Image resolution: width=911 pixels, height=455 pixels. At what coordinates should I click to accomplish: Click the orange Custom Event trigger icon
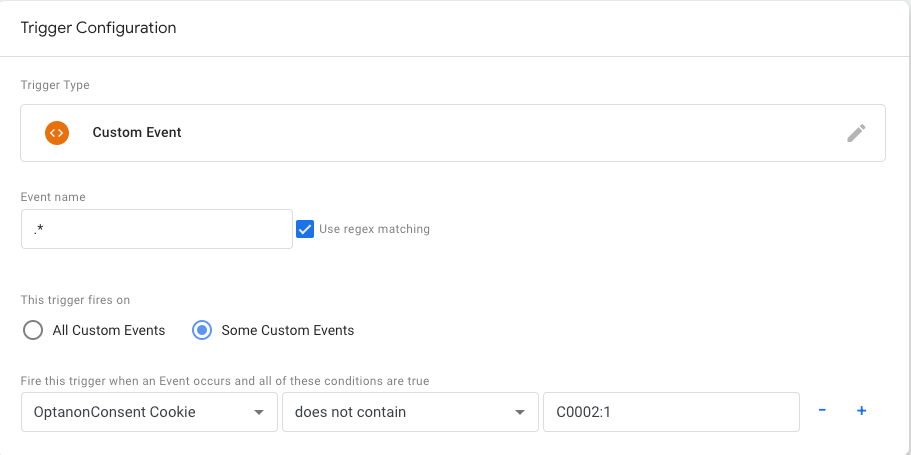[x=57, y=133]
